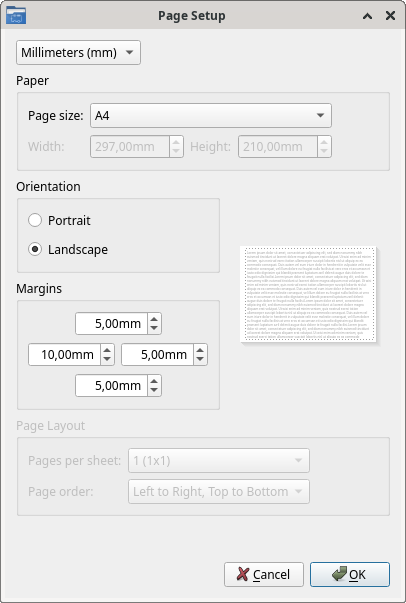Screen dimensions: 406x603
Task: Click the Page size label
Action: click(56, 115)
